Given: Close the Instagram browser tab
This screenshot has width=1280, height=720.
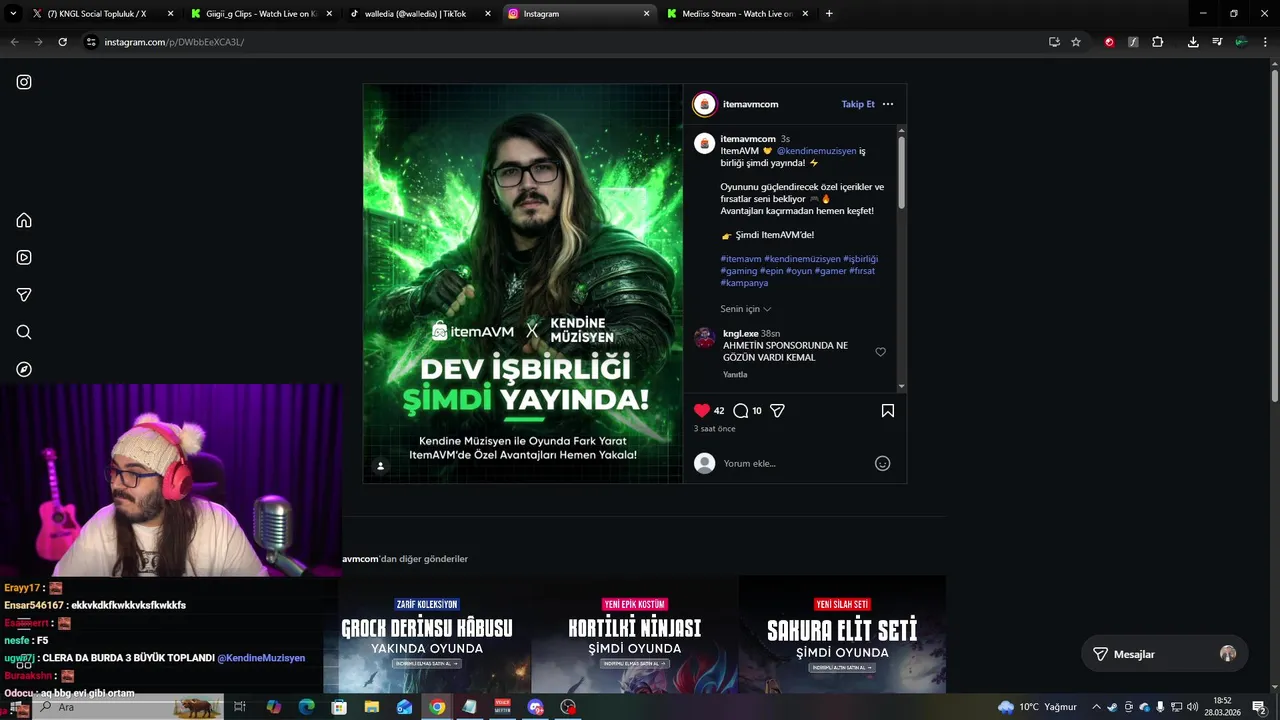Looking at the screenshot, I should pyautogui.click(x=646, y=14).
